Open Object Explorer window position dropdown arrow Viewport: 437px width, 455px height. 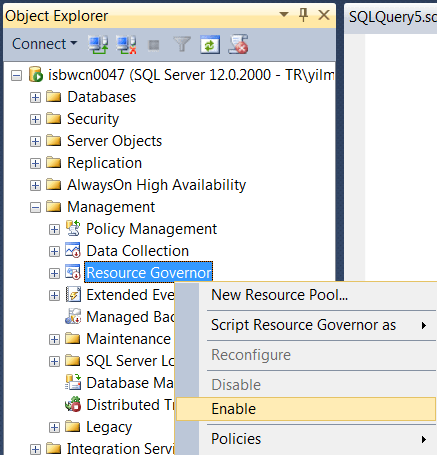pos(284,15)
